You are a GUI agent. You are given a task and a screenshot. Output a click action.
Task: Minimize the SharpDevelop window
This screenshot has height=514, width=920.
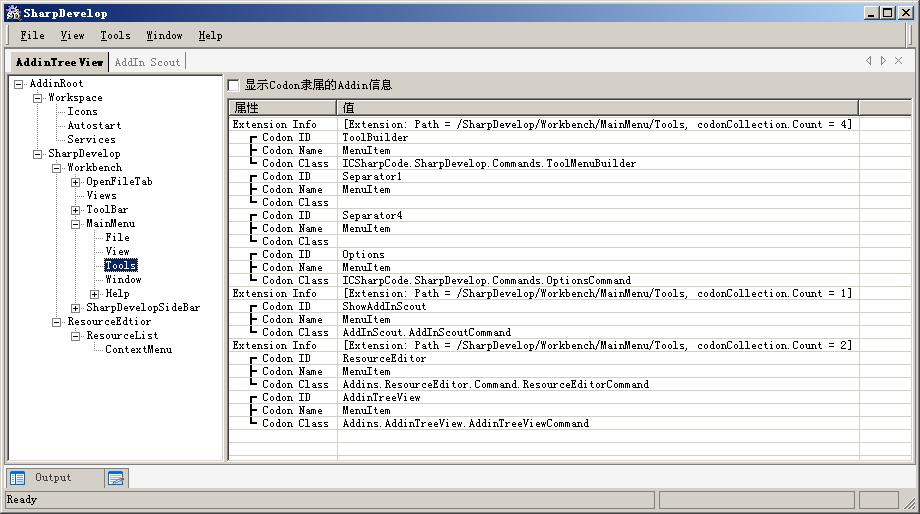click(x=871, y=13)
